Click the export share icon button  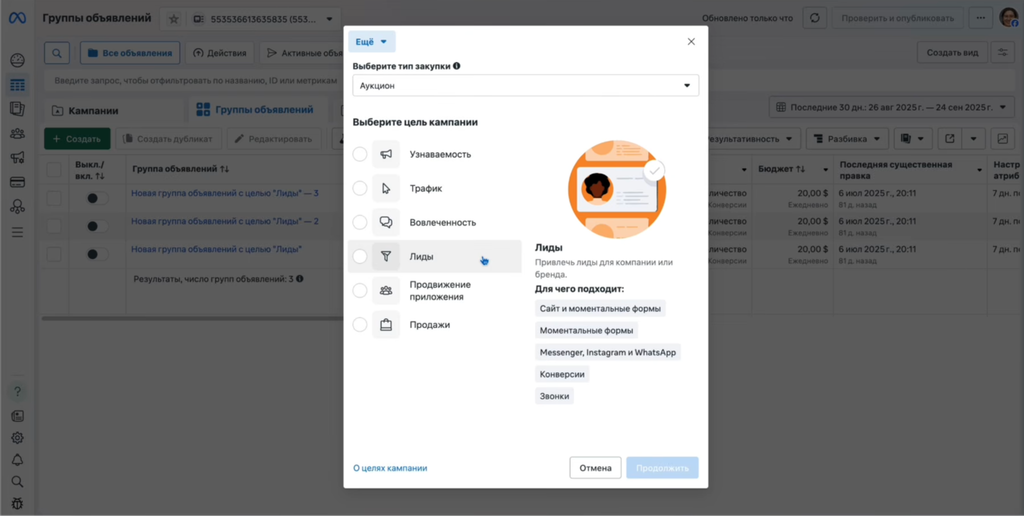[x=950, y=138]
